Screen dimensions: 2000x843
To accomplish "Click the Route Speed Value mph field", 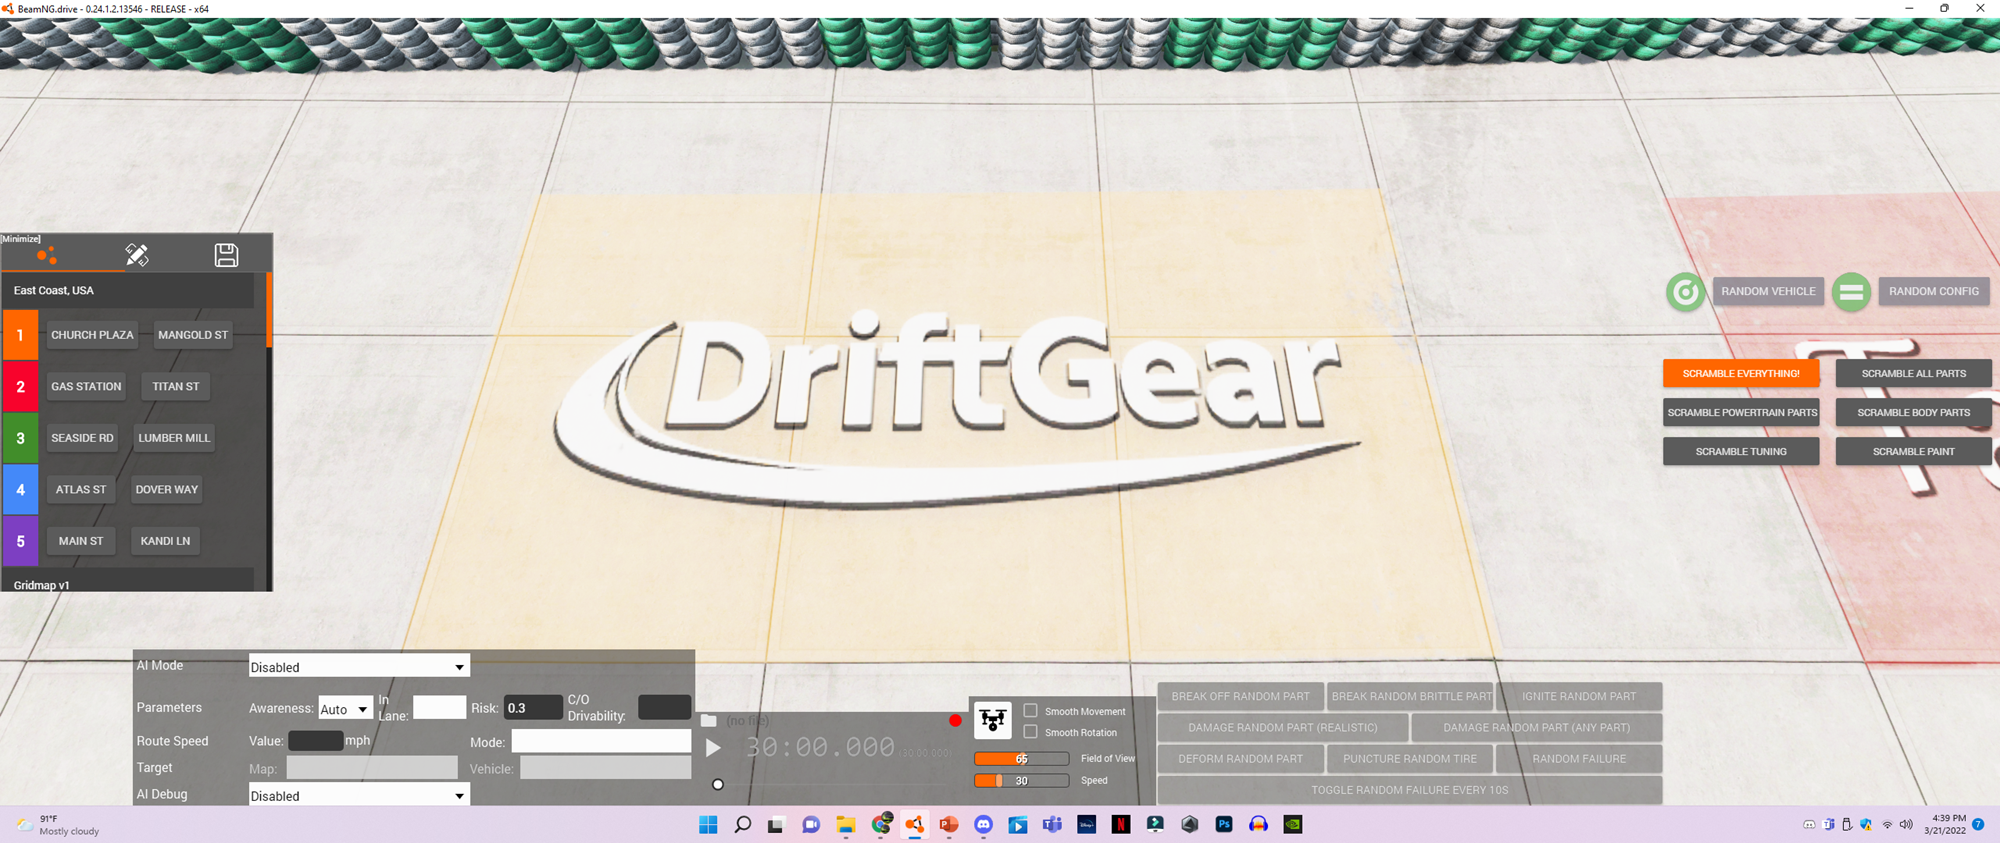I will tap(316, 741).
